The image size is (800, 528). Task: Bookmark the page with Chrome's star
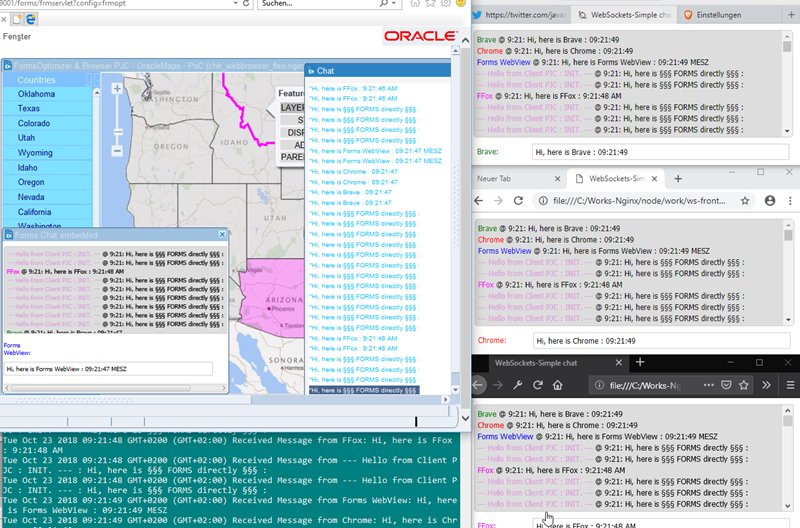tap(745, 200)
